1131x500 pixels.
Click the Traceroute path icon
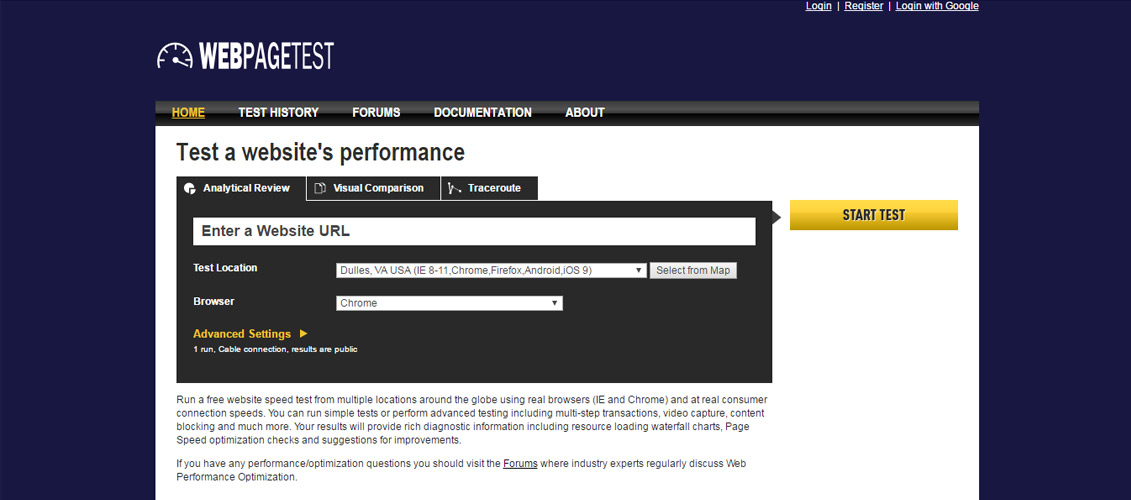click(454, 188)
